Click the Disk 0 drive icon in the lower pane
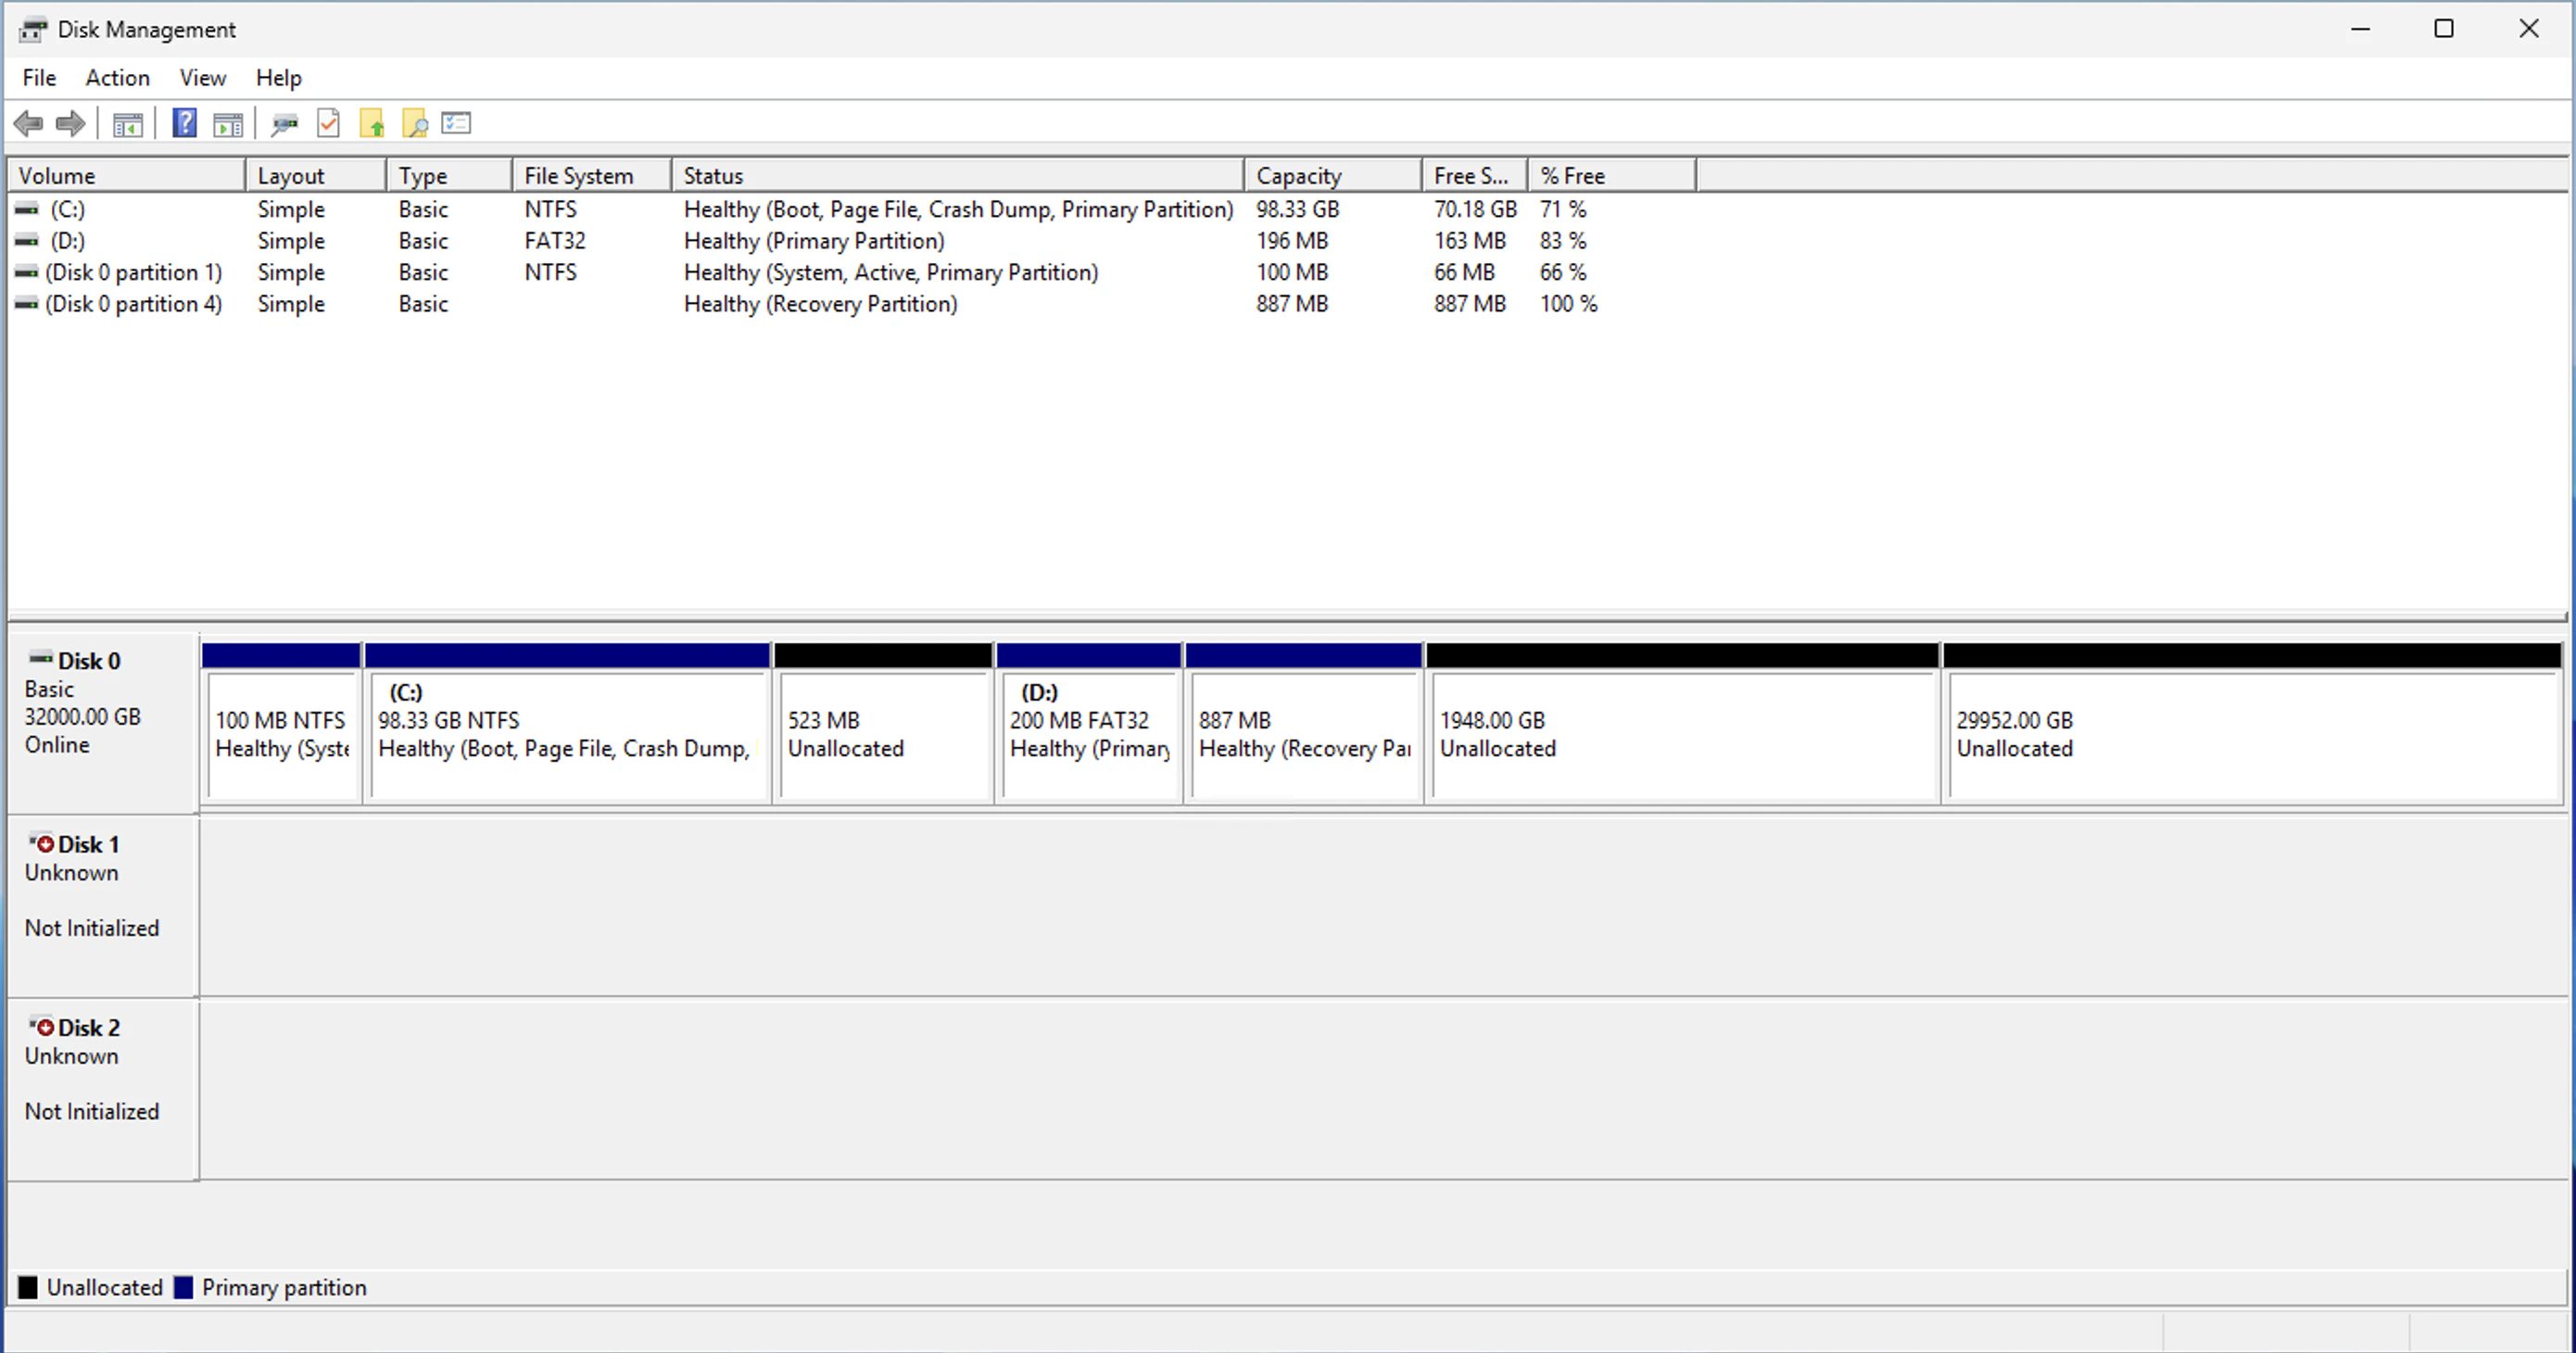2576x1353 pixels. [41, 658]
